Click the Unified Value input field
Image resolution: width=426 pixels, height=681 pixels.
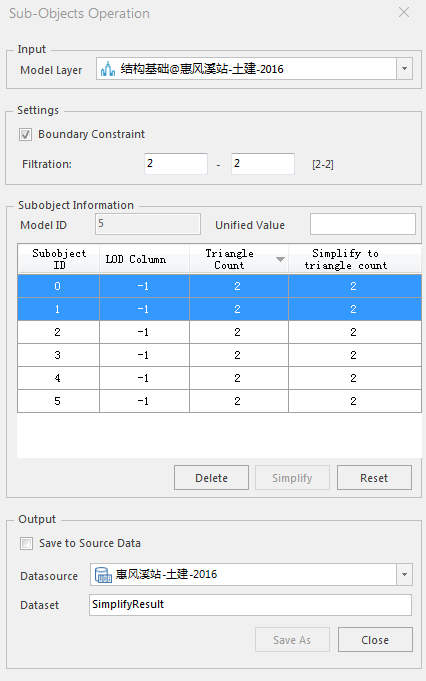click(363, 224)
